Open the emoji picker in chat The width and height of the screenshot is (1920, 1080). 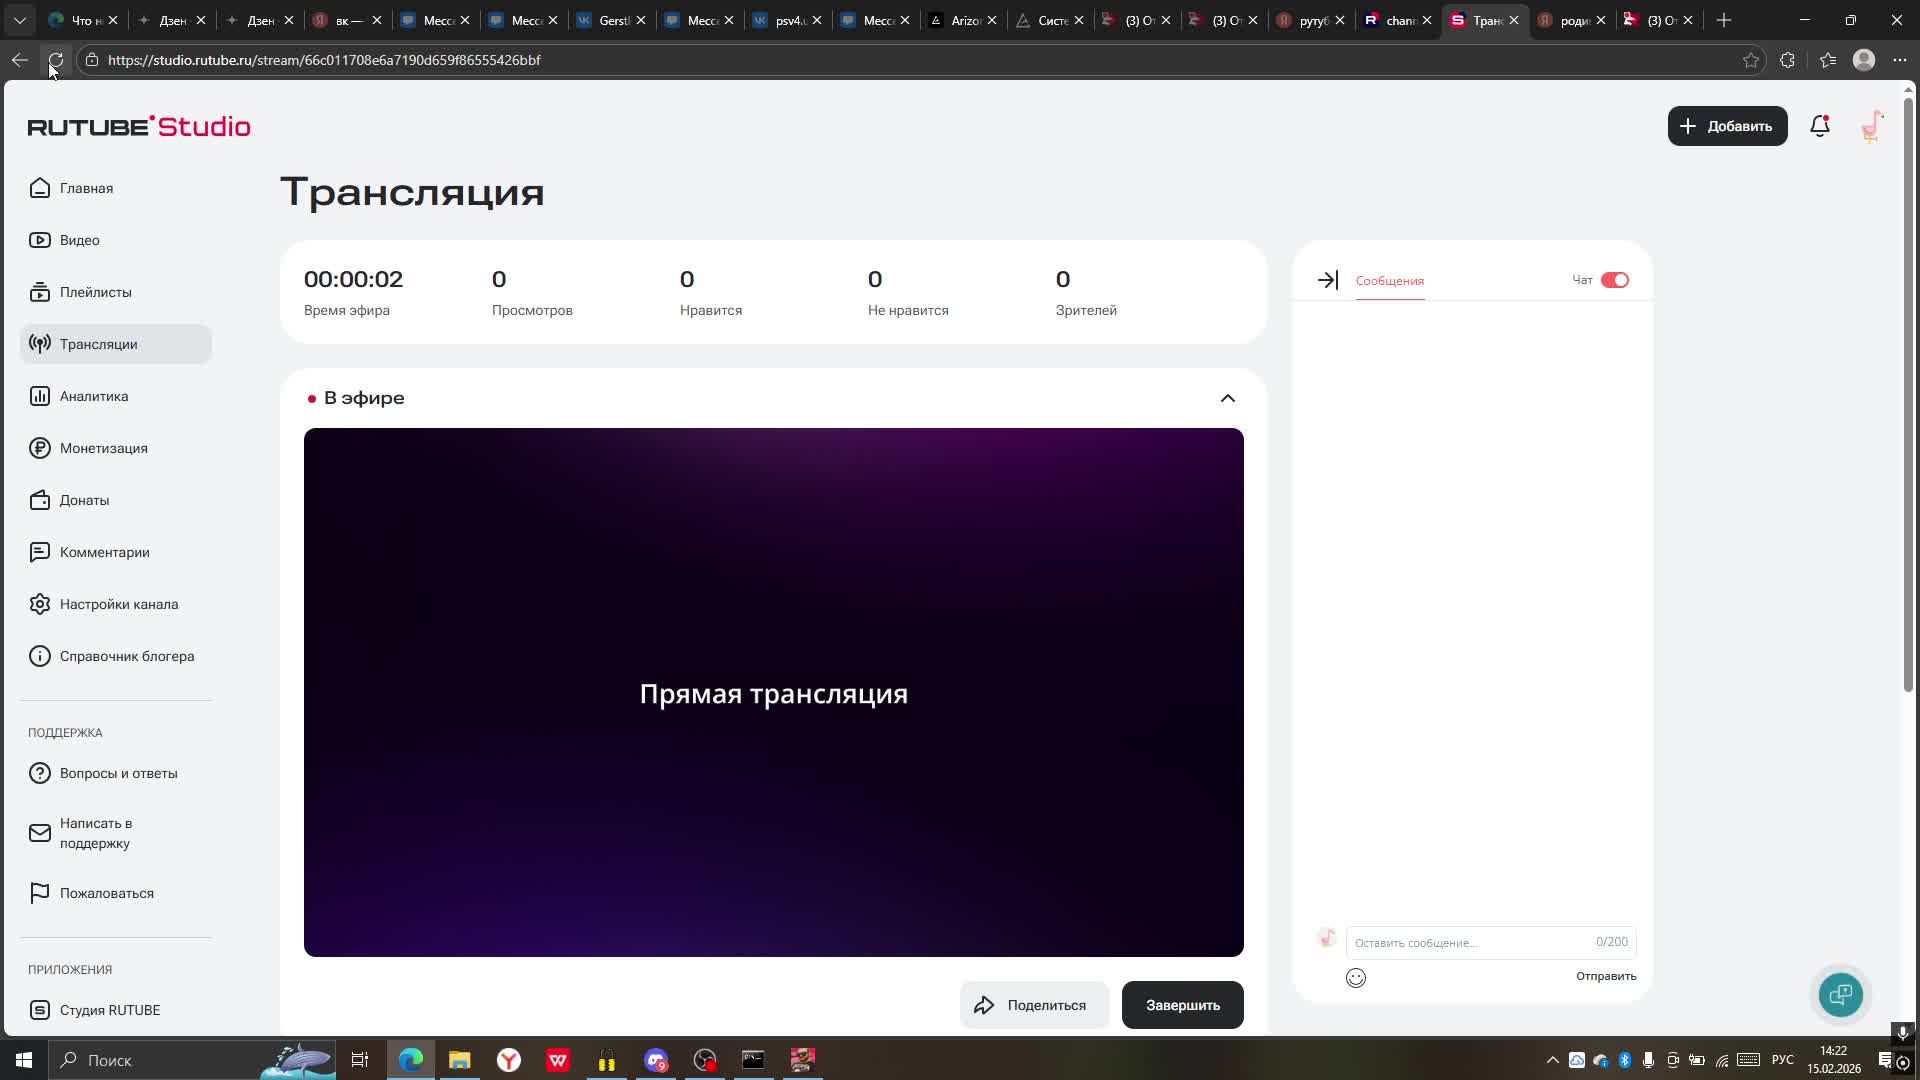pos(1356,978)
